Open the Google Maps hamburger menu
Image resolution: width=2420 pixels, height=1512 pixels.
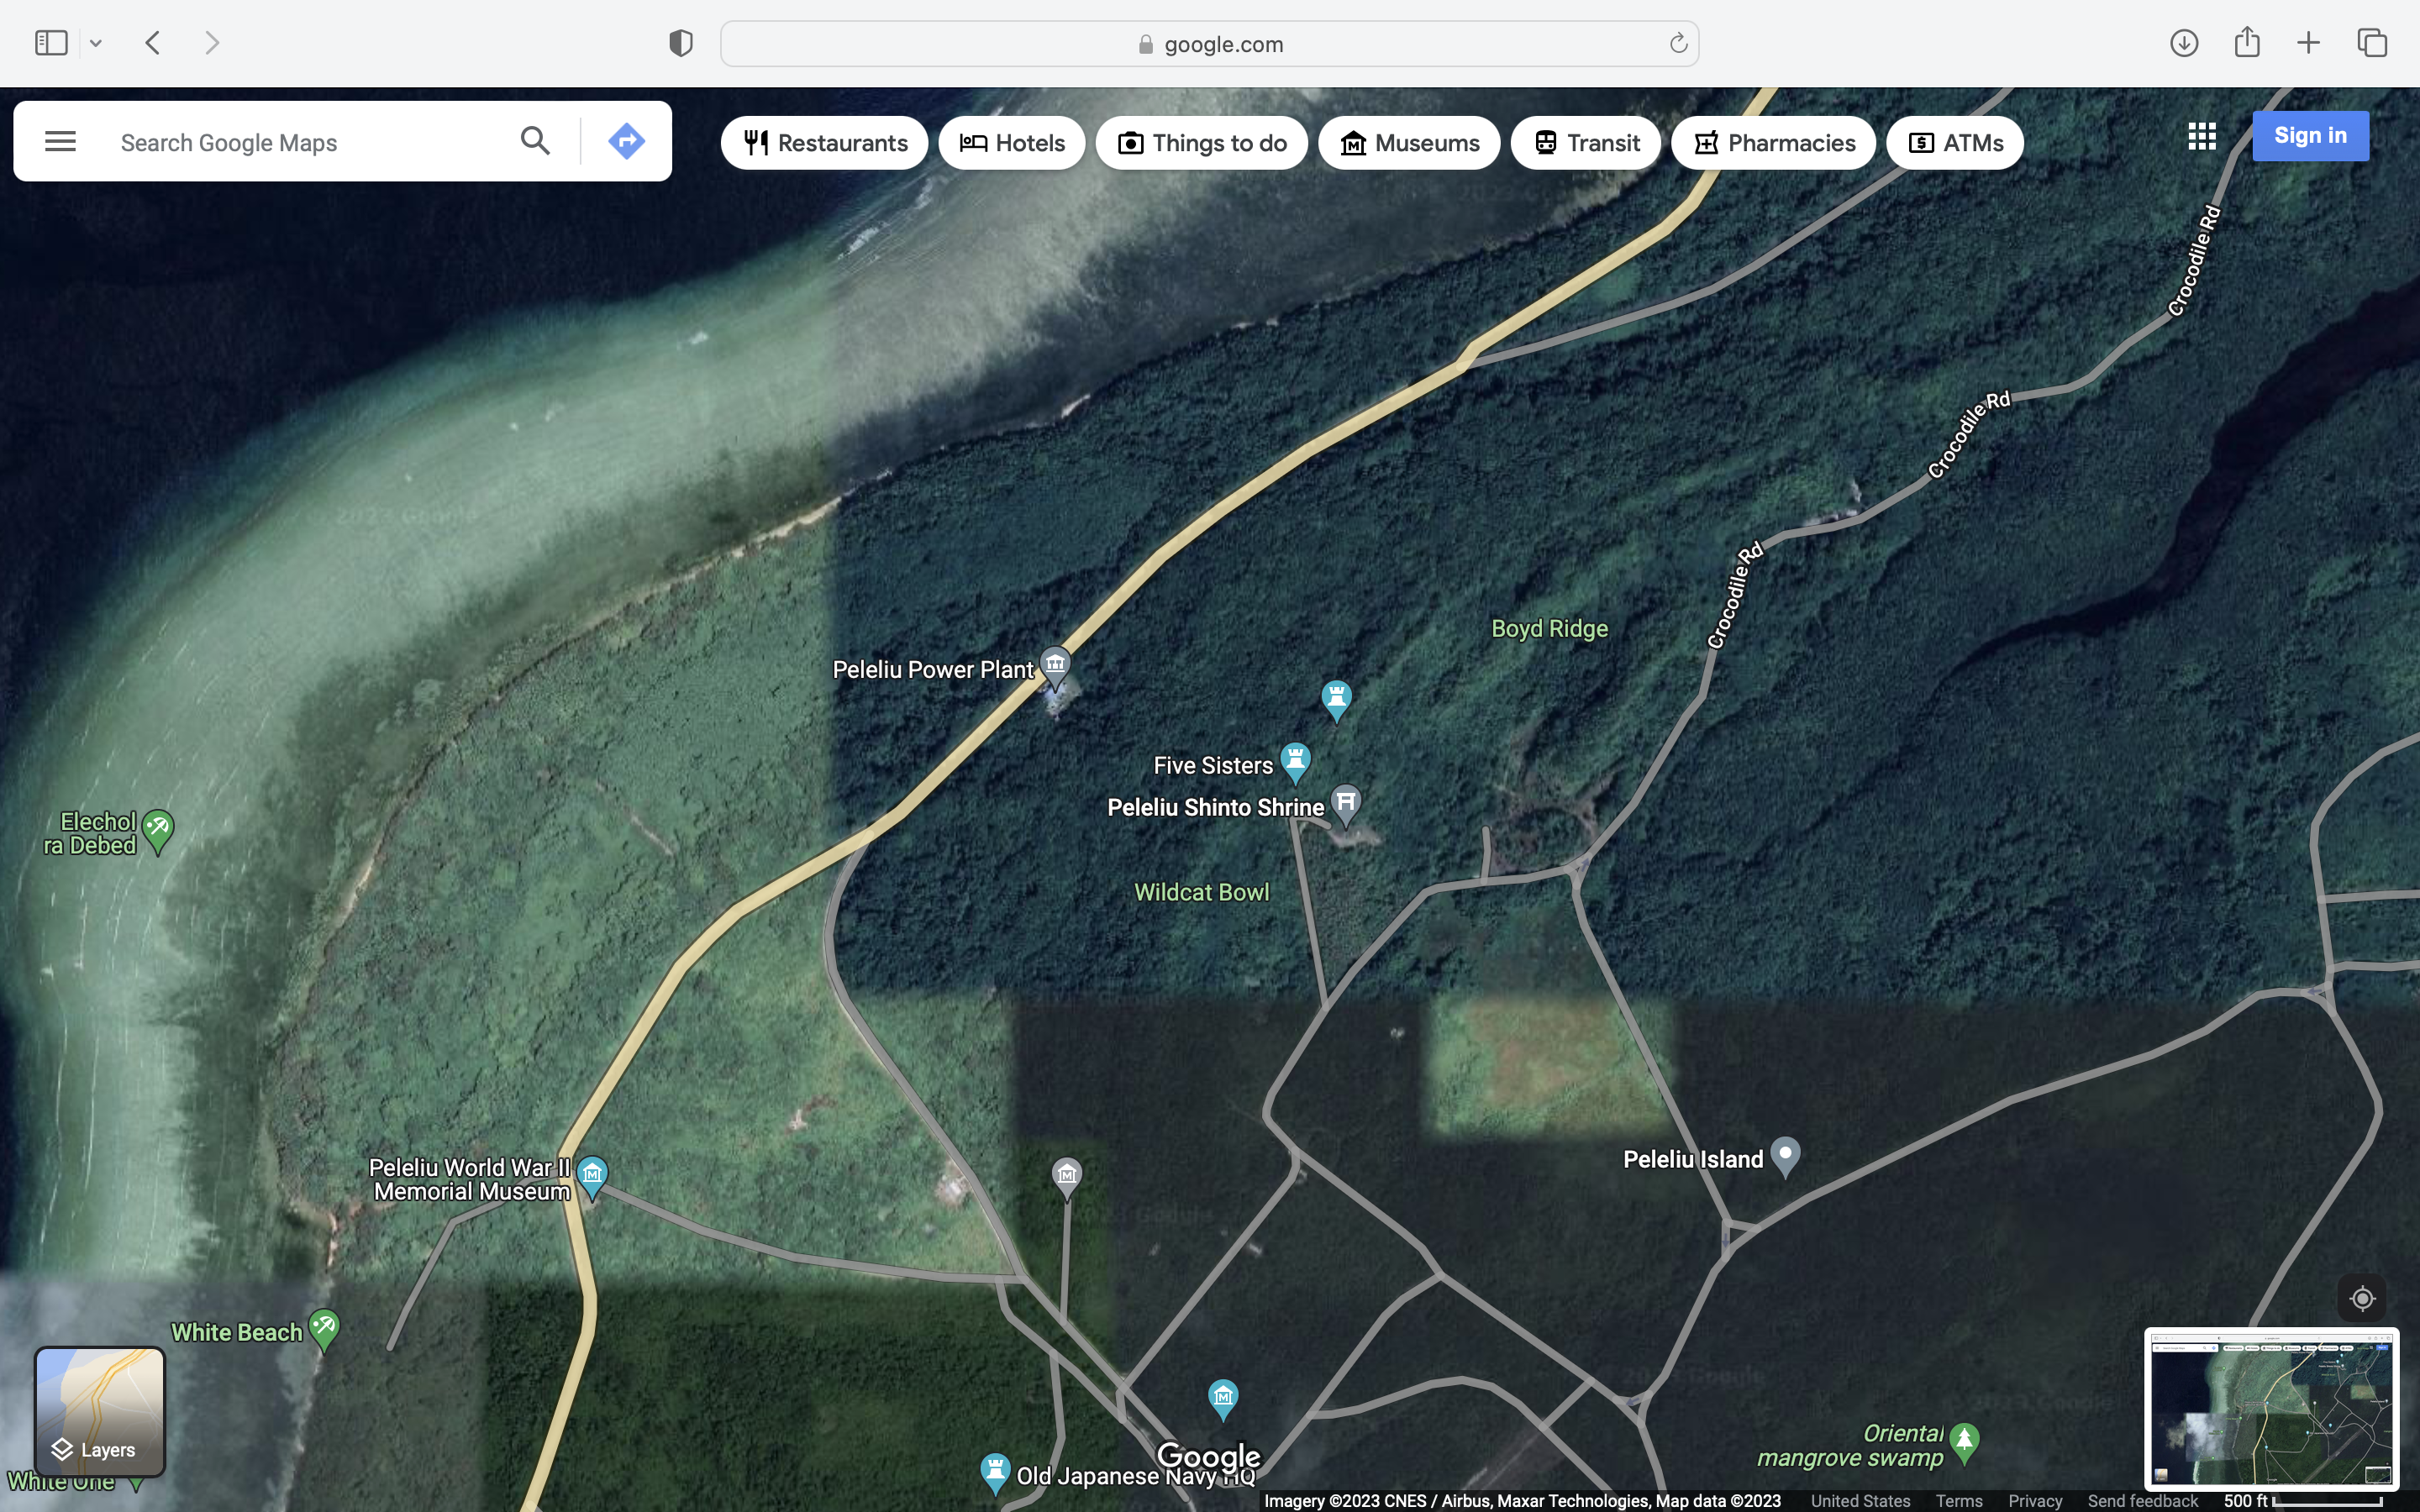coord(60,141)
